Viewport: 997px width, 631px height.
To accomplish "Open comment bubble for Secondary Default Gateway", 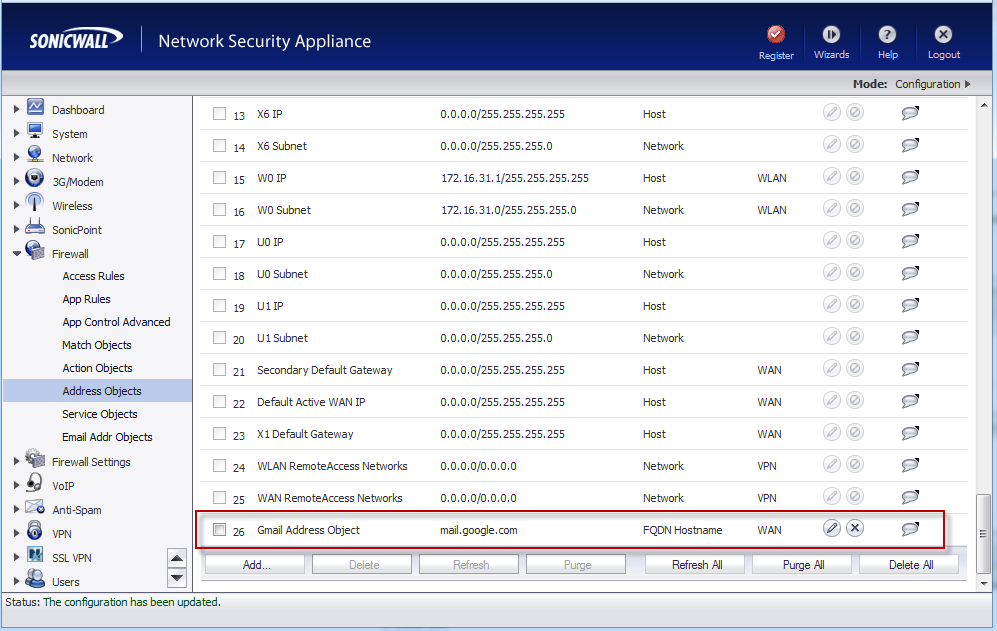I will click(911, 369).
